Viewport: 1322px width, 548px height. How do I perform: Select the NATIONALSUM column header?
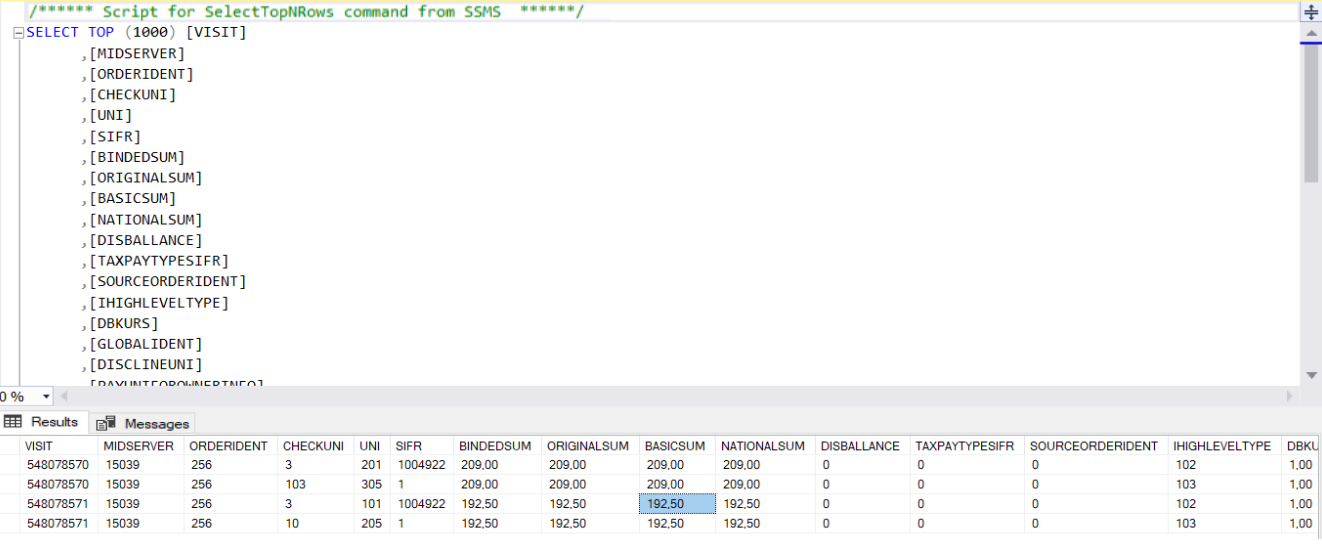pyautogui.click(x=765, y=446)
